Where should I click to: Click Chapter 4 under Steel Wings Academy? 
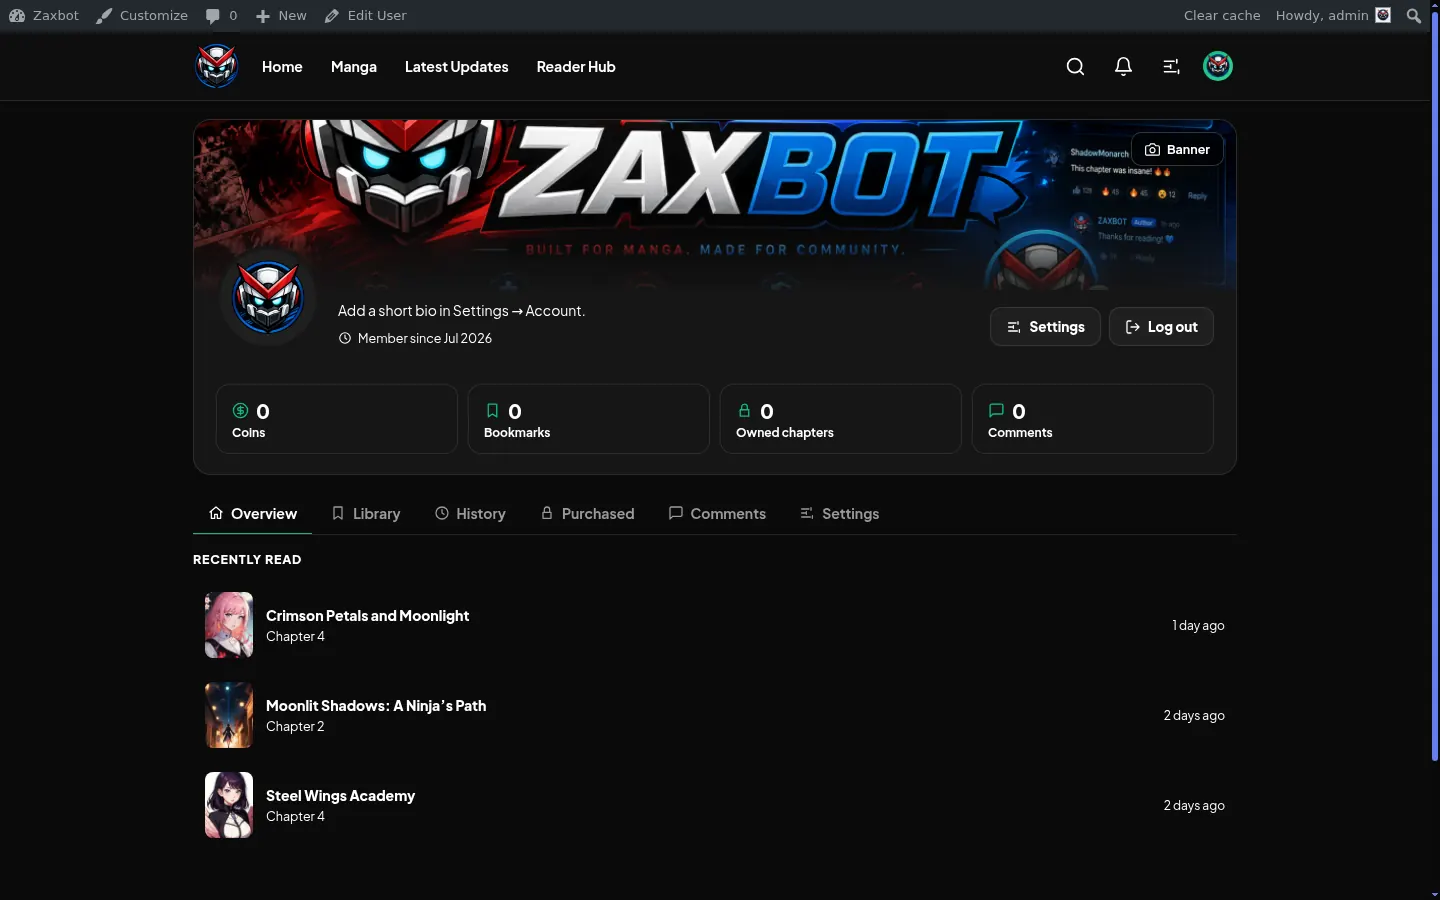(295, 817)
